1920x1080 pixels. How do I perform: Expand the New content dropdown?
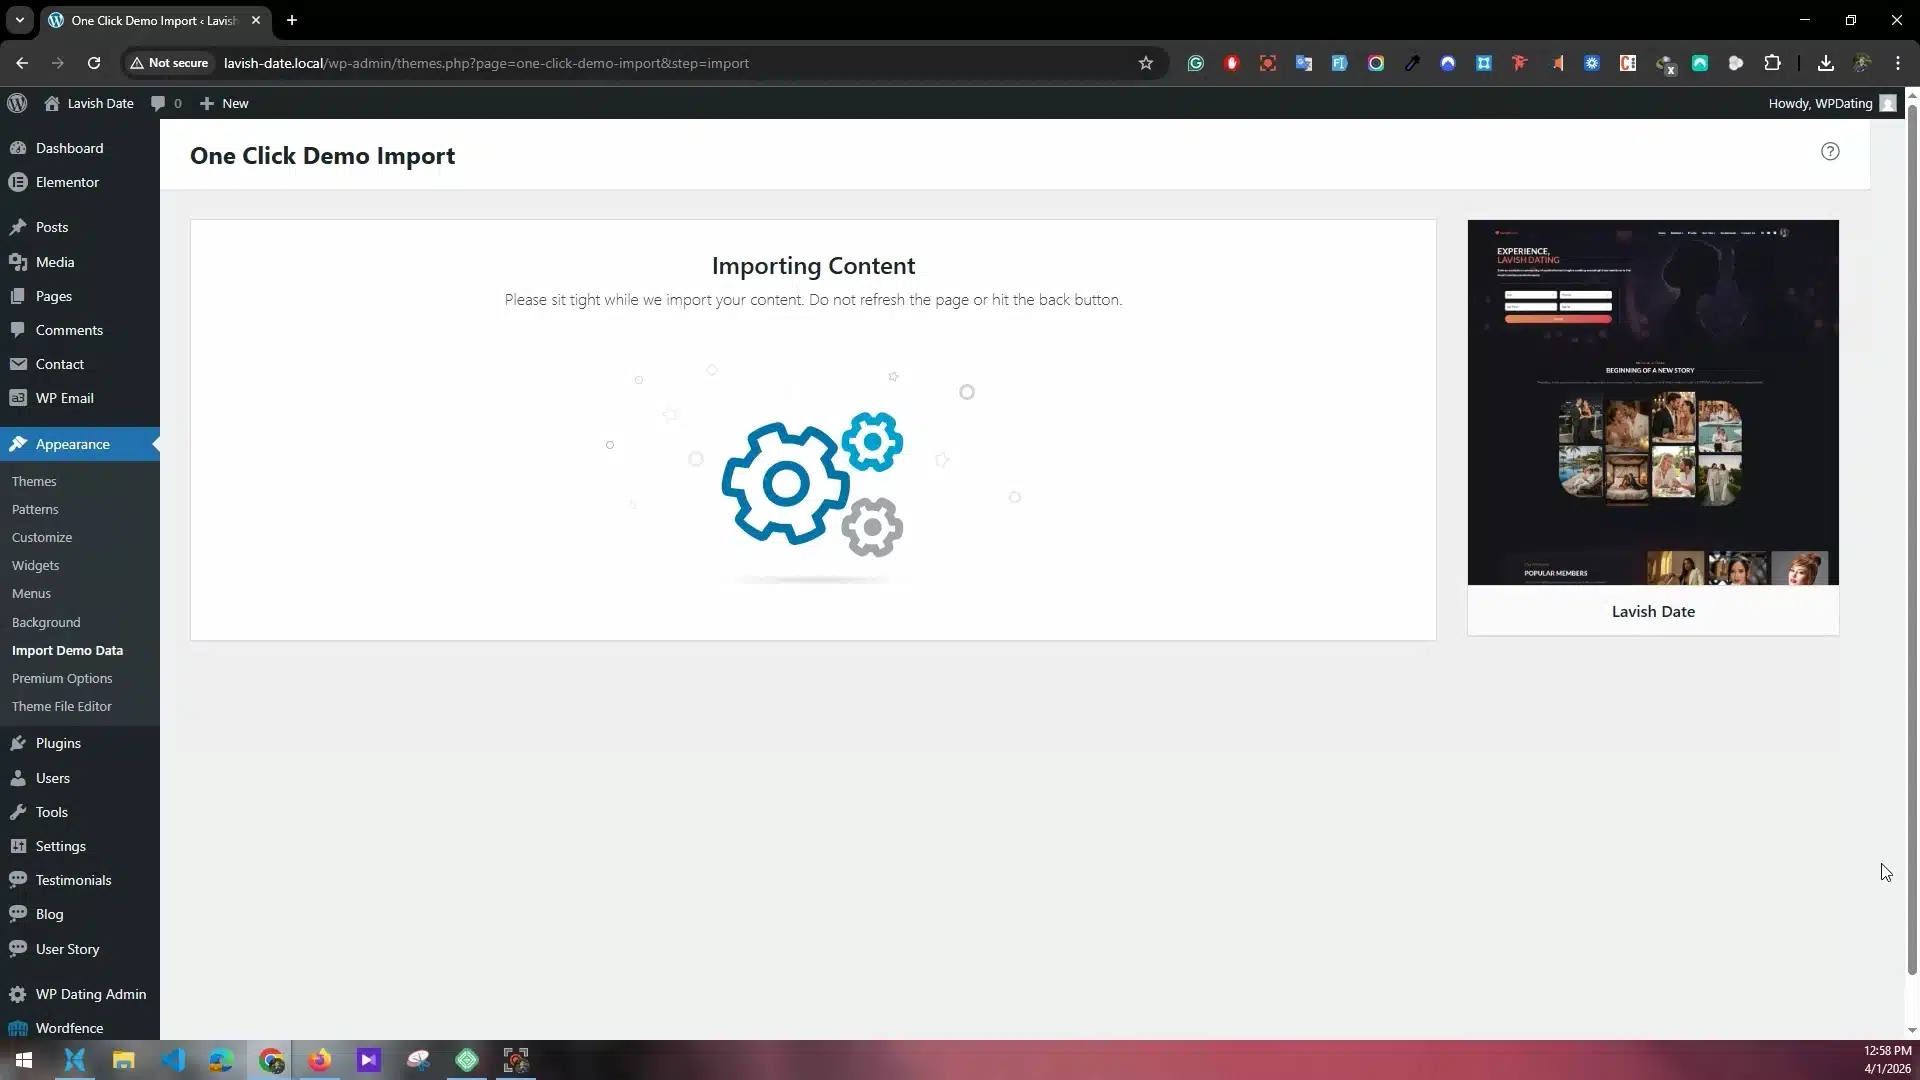click(224, 103)
